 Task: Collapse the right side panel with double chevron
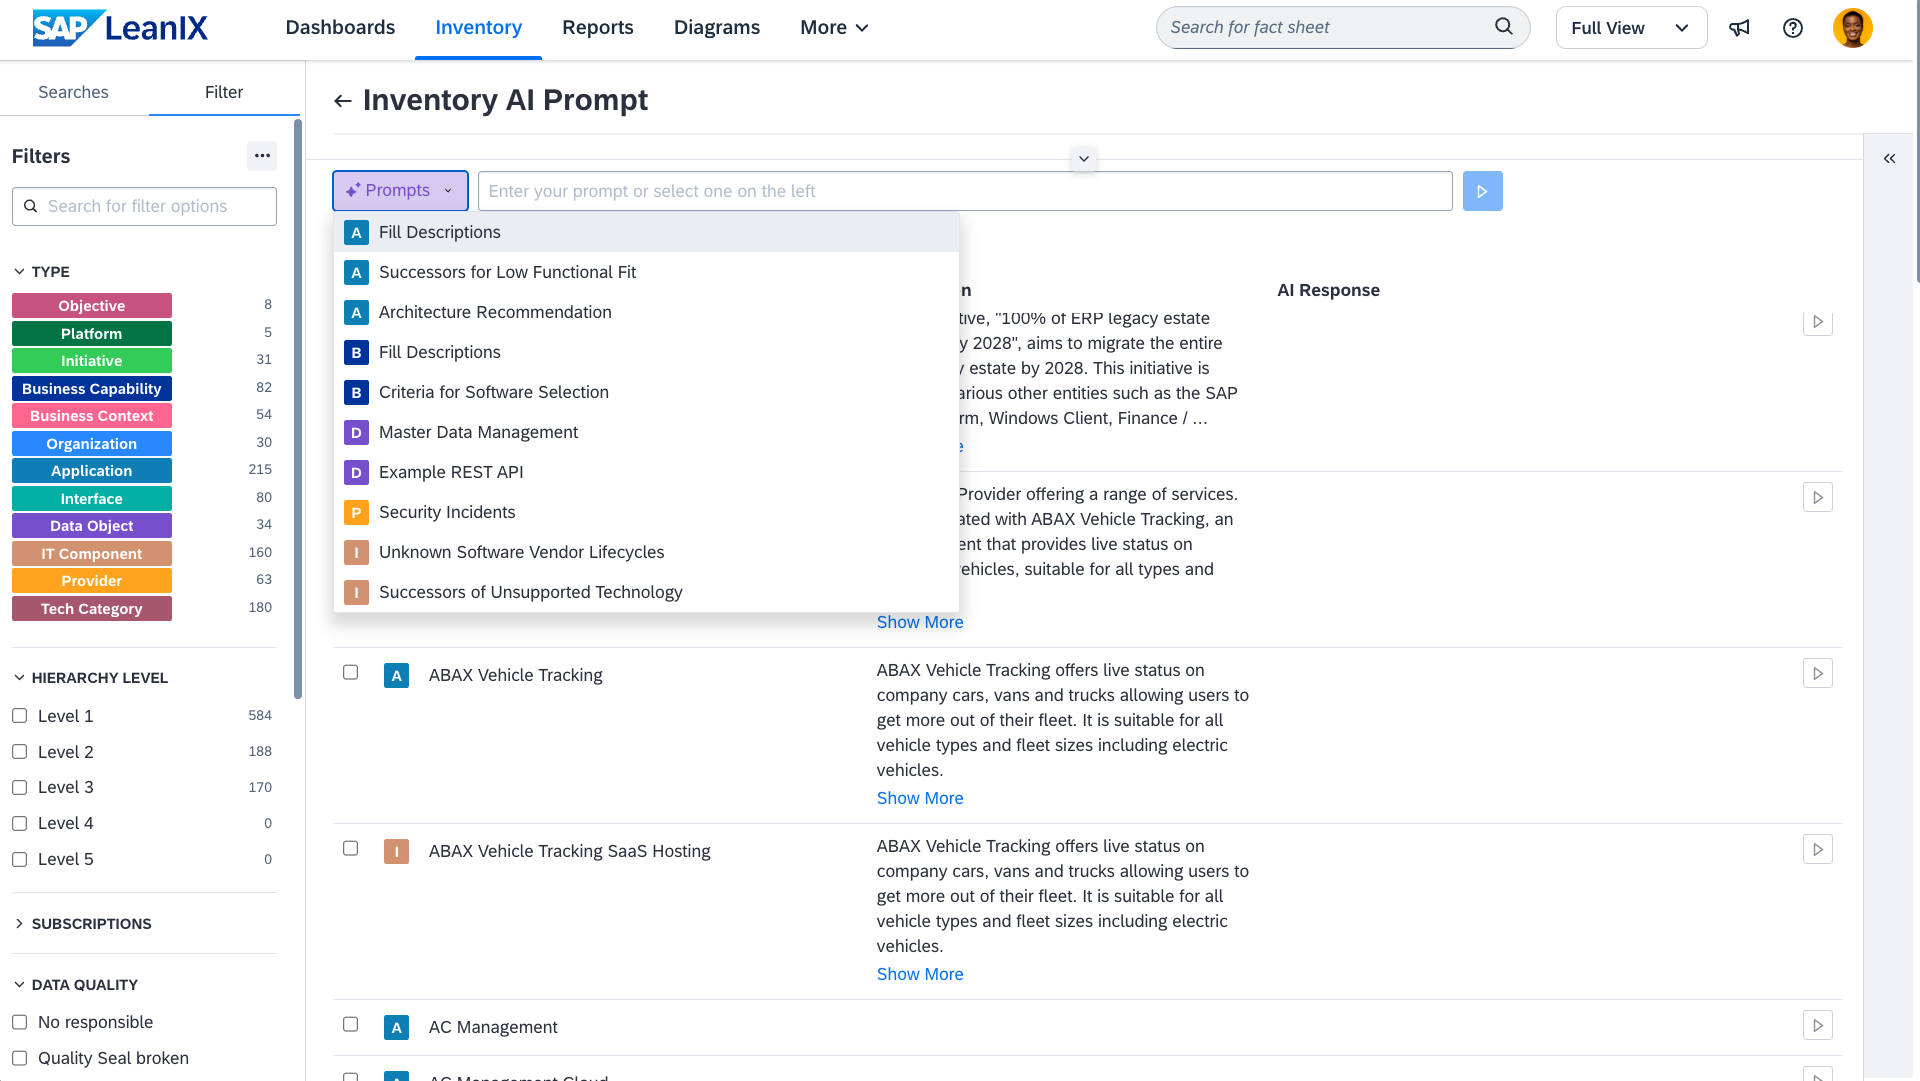coord(1889,159)
